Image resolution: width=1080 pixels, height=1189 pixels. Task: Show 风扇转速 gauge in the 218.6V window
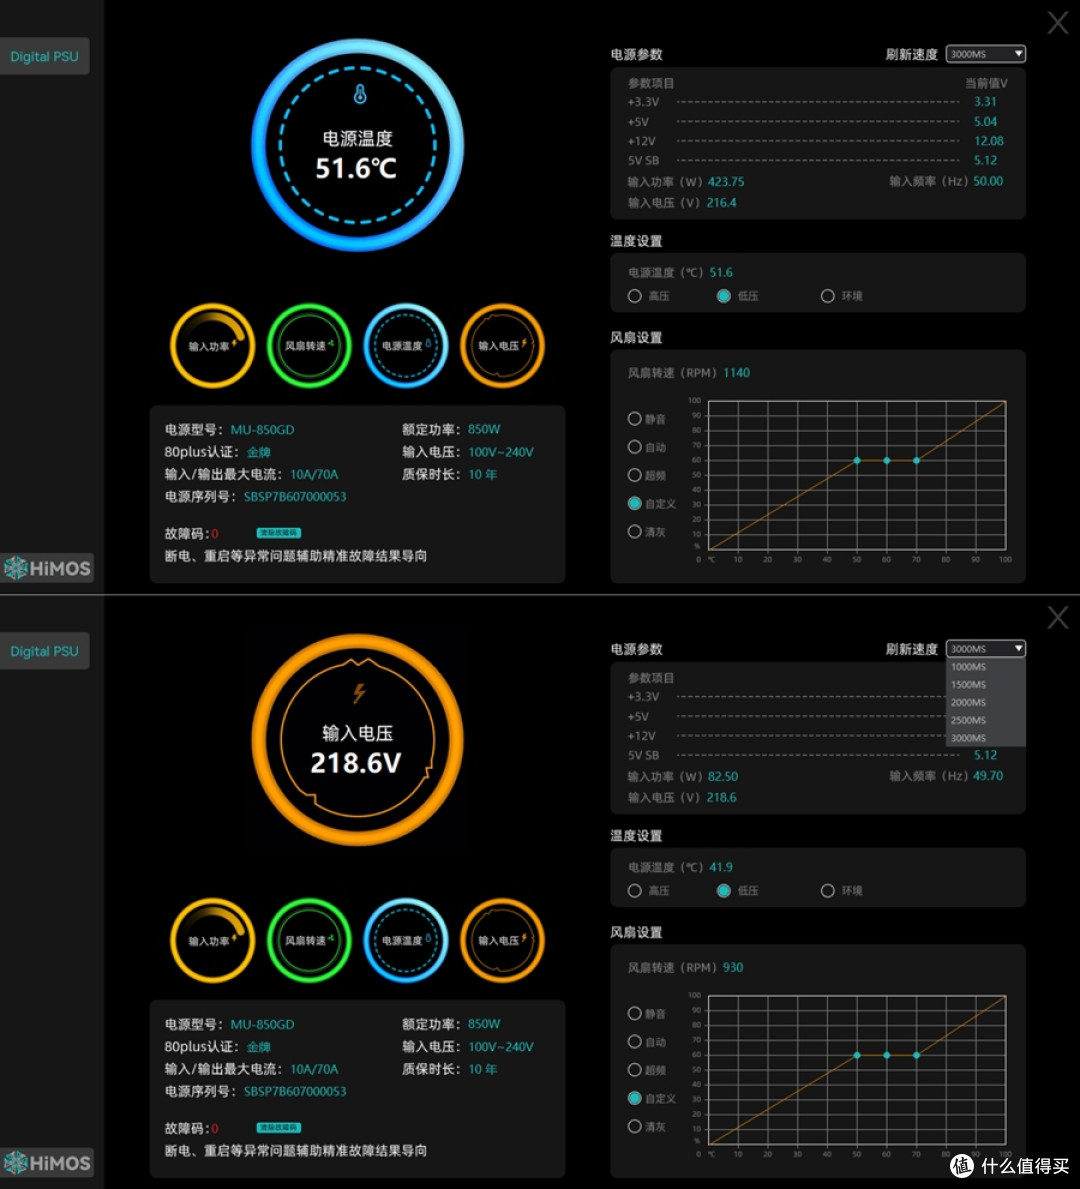309,940
